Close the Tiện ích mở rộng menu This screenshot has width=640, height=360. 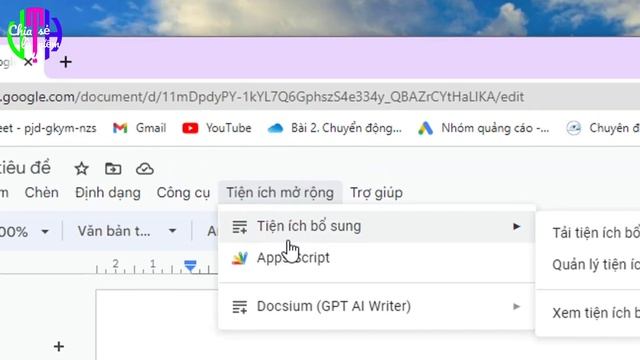(x=280, y=193)
